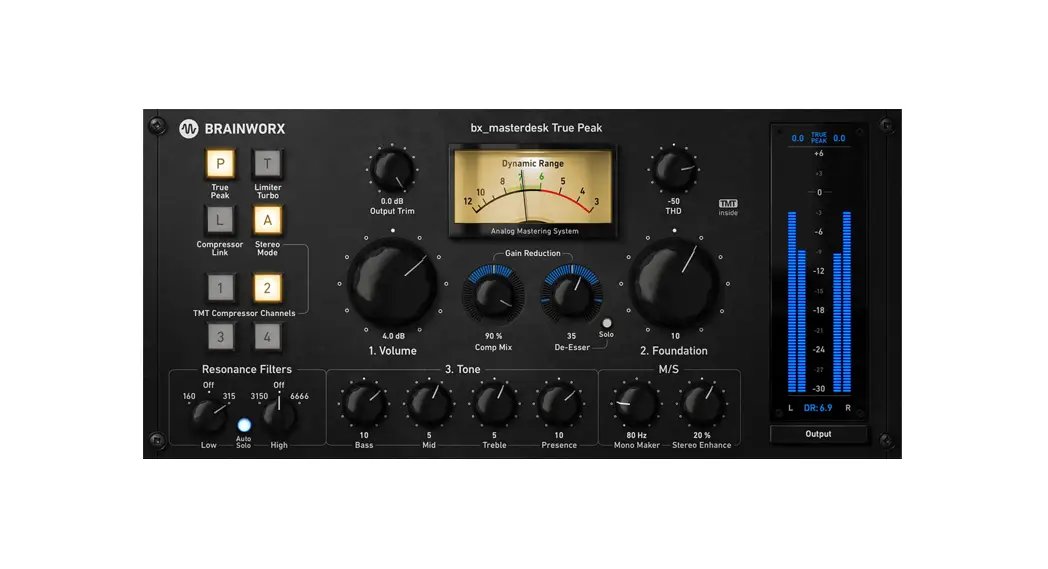Select TMT compressor channel 2
Image resolution: width=1048 pixels, height=569 pixels.
tap(267, 288)
